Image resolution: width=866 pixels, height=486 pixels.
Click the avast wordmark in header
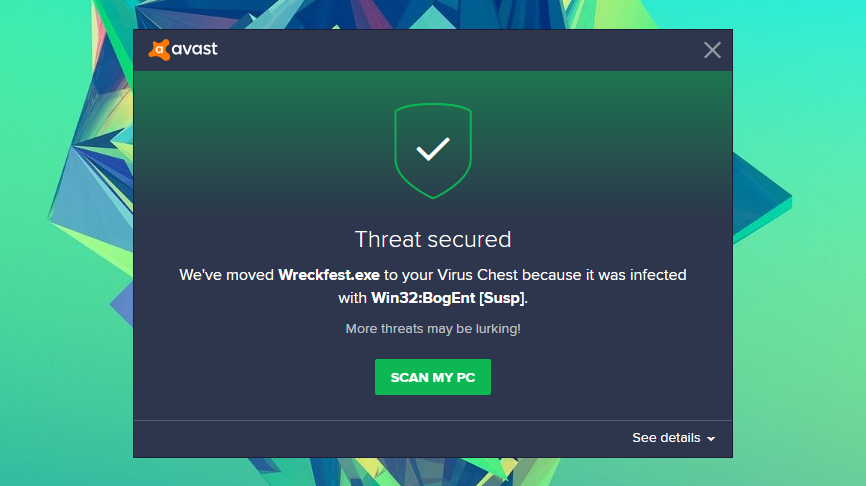194,49
